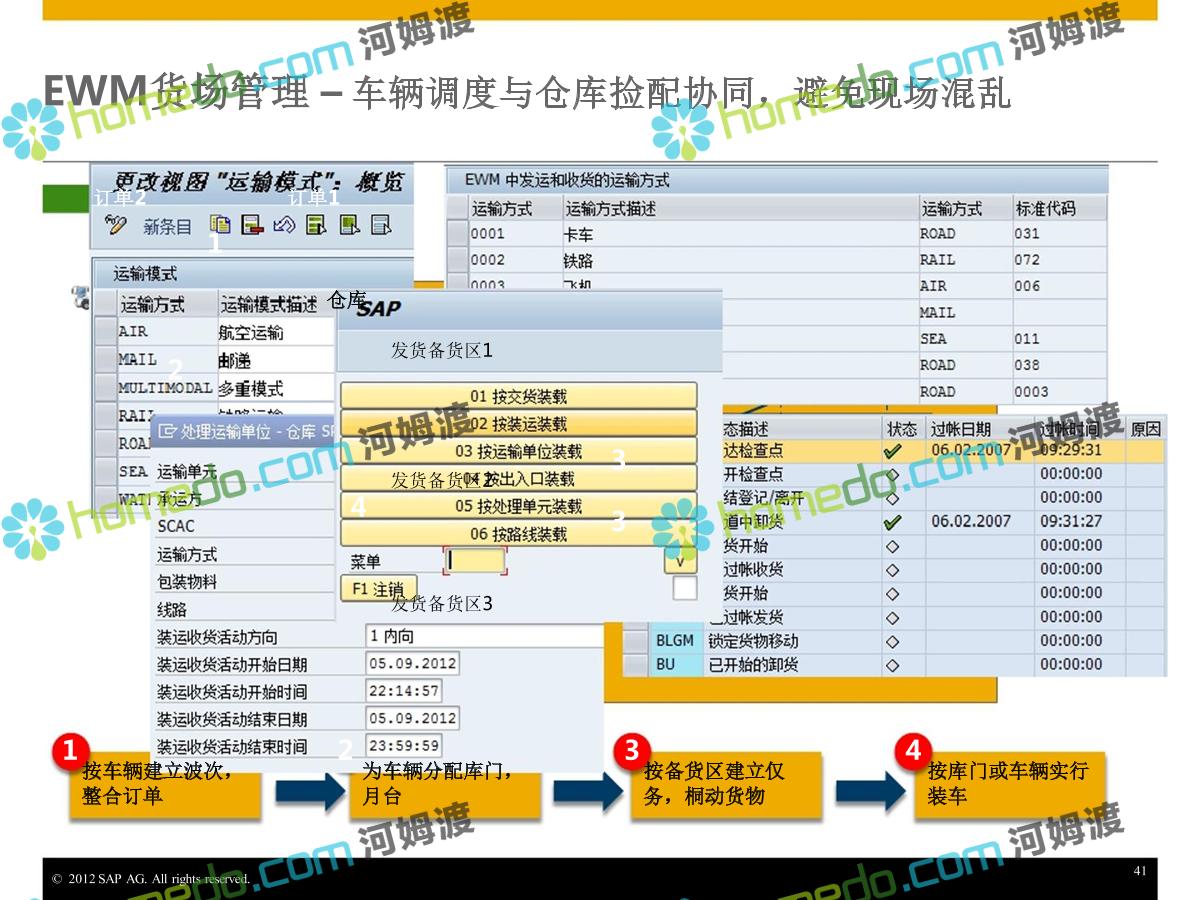Image resolution: width=1200 pixels, height=900 pixels.
Task: Click the diamond status icon for 锁定货物移动
Action: click(893, 641)
